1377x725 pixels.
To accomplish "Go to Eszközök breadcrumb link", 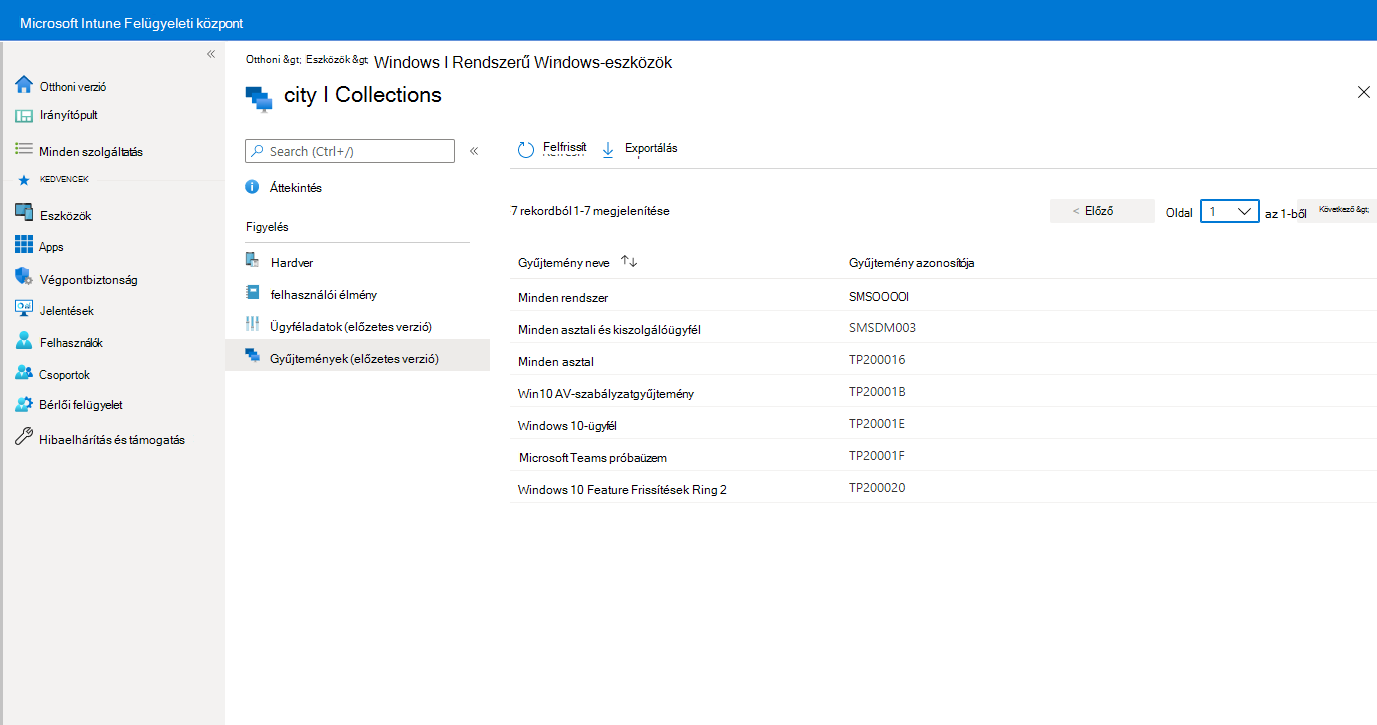I will (x=337, y=60).
